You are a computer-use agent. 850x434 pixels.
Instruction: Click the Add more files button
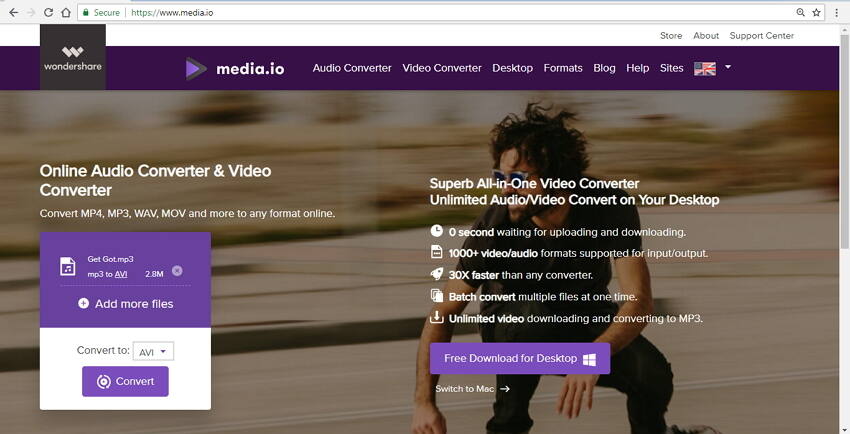[125, 303]
